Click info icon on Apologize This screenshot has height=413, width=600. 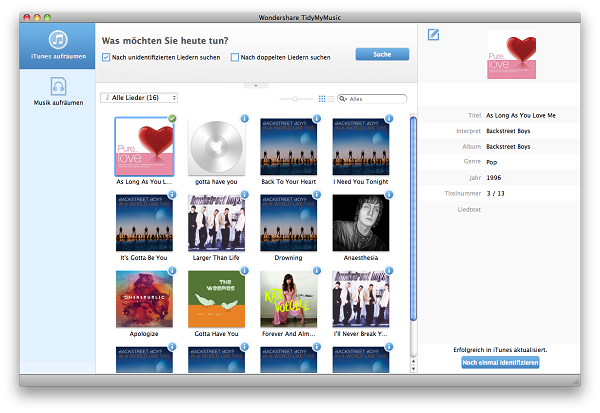pyautogui.click(x=173, y=271)
